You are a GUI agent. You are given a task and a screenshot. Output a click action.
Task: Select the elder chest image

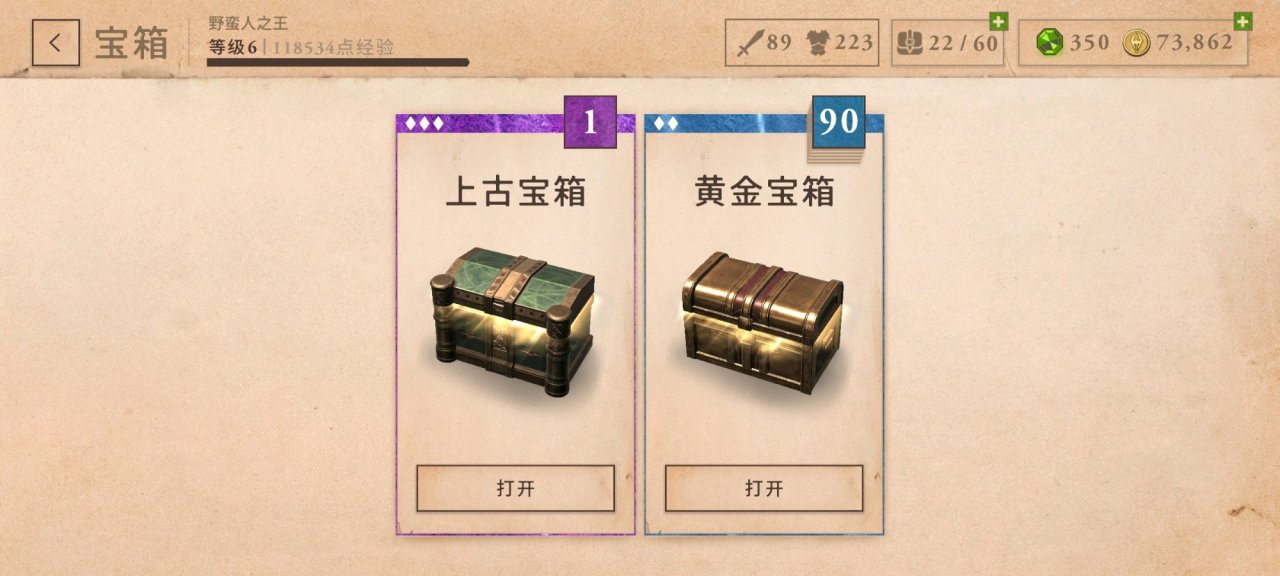coord(512,320)
